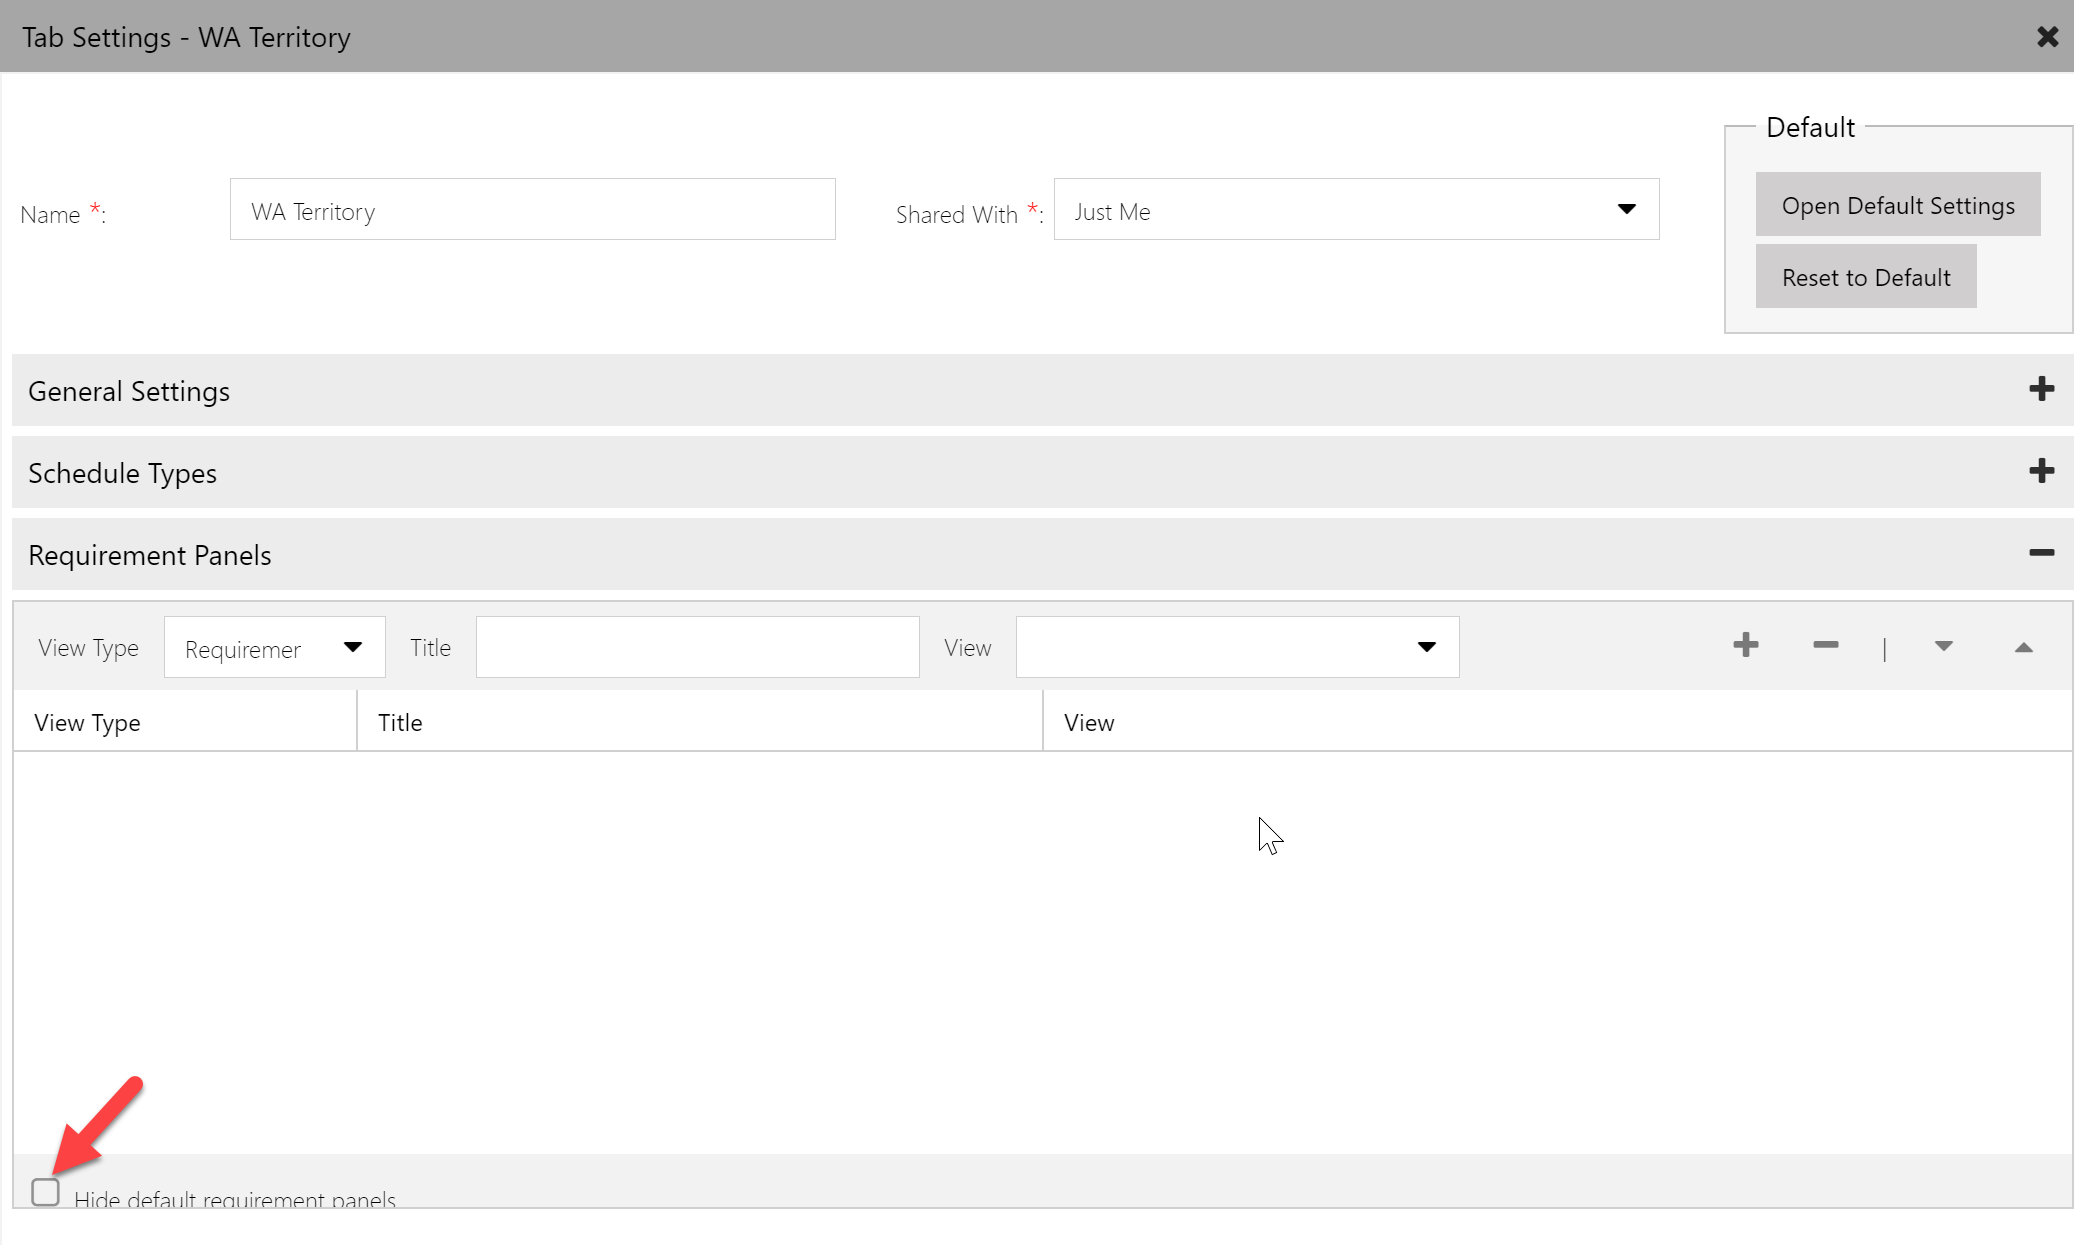Click the Open Default Settings button
Screen dimensions: 2074x1245
[x=1897, y=205]
